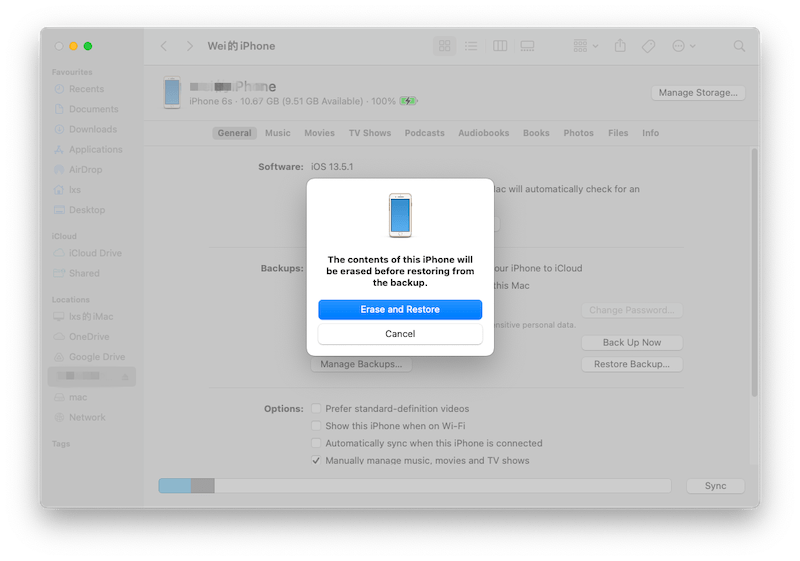The height and width of the screenshot is (561, 800).
Task: Open the group-by dropdown in toolbar
Action: 585,46
